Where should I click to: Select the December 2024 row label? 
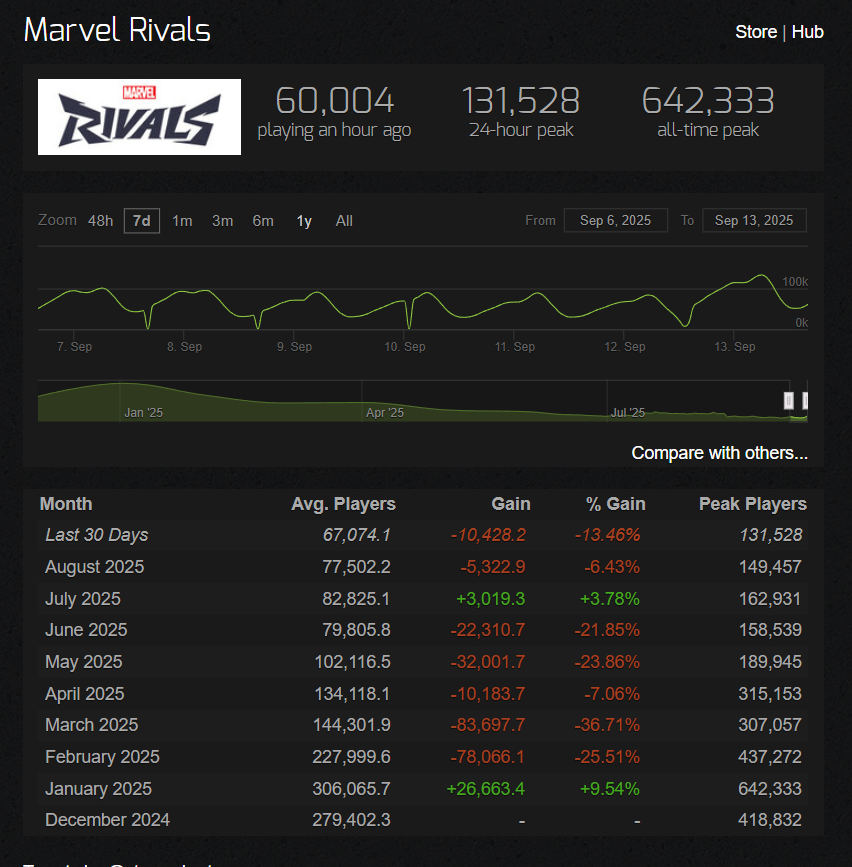(x=107, y=820)
